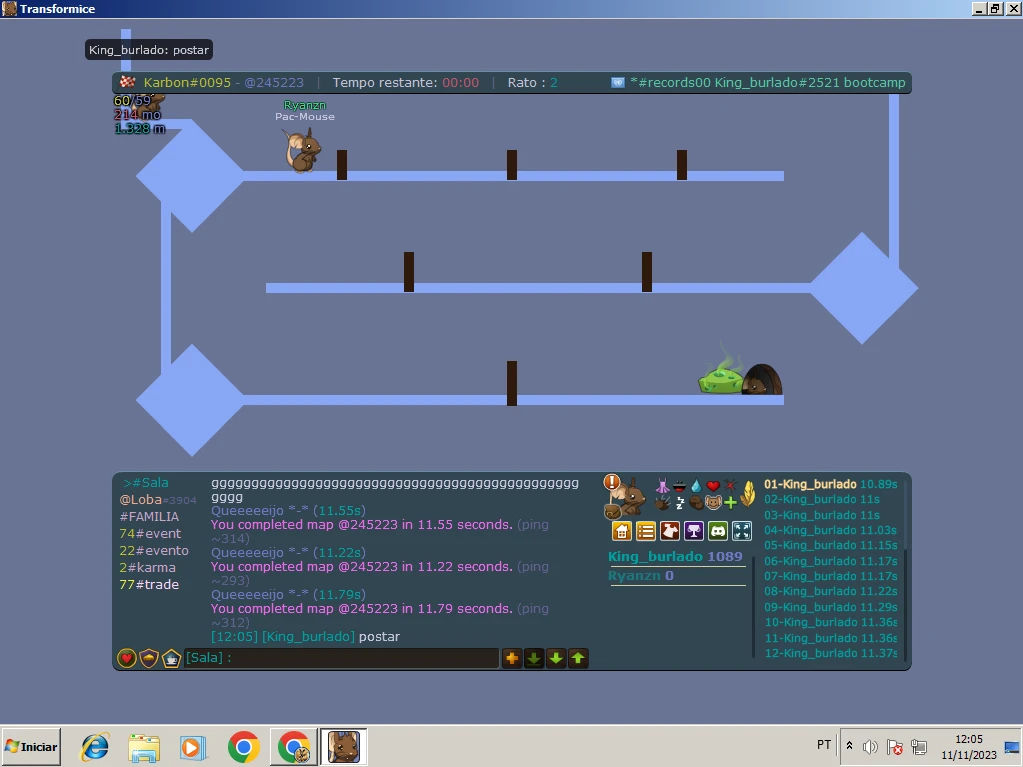Open Internet Explorer from the taskbar
Screen dimensions: 1023x767
95,747
